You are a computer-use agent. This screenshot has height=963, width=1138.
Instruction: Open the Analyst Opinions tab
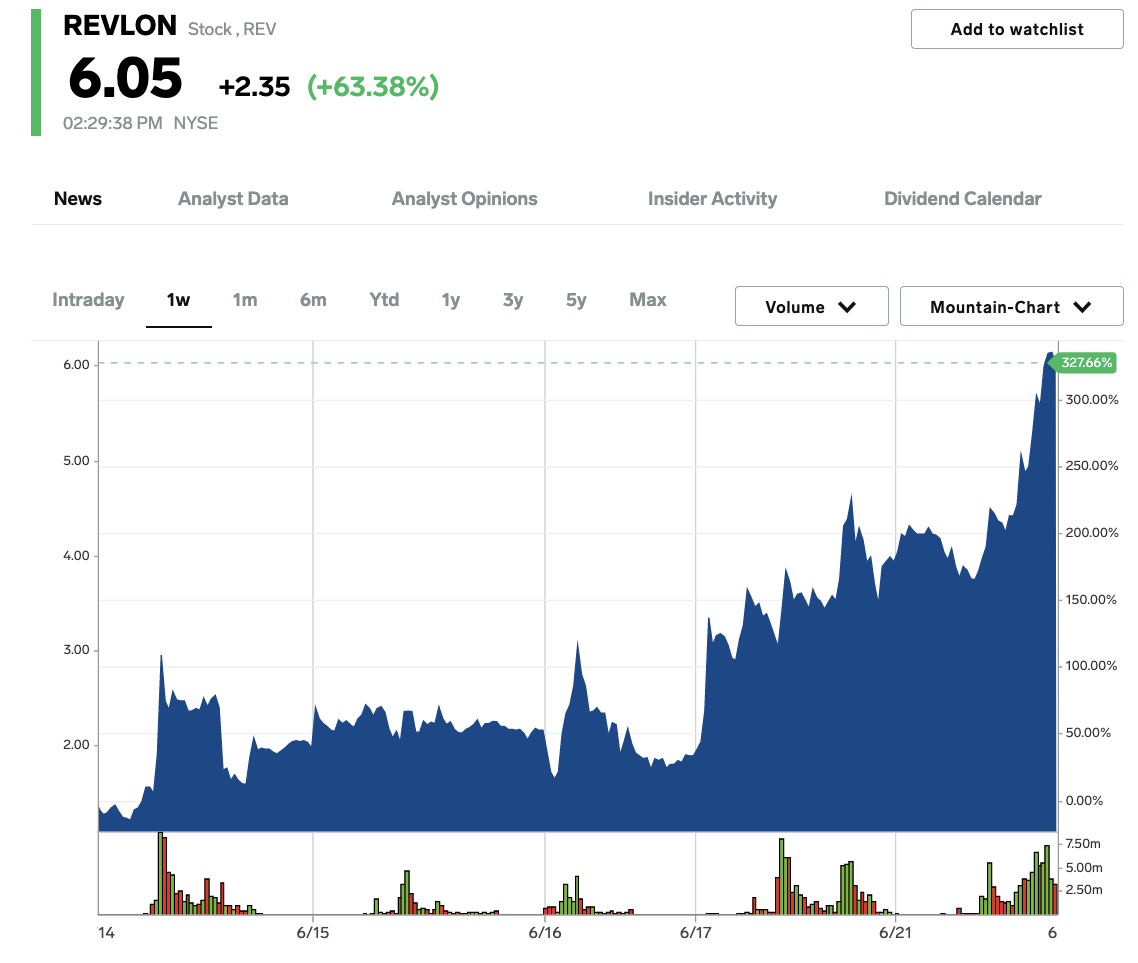464,199
